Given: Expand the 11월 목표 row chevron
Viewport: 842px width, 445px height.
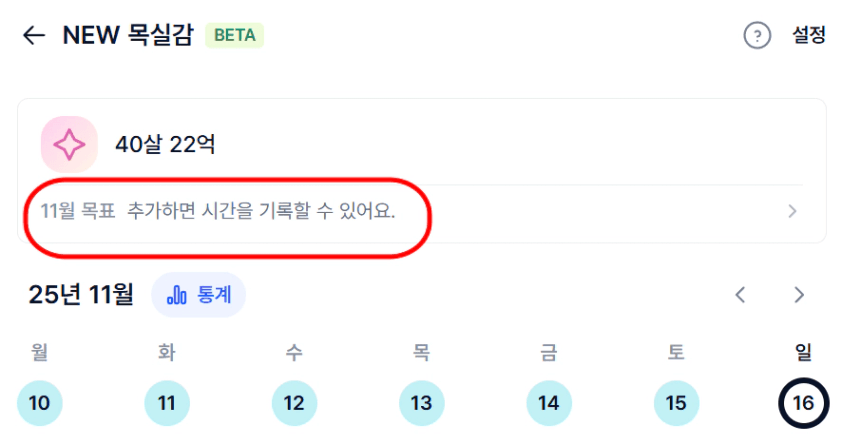Looking at the screenshot, I should click(x=792, y=212).
